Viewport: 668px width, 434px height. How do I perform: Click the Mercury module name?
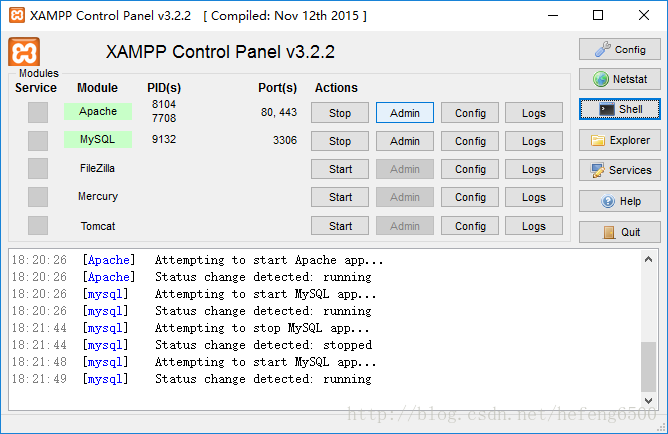pos(98,196)
